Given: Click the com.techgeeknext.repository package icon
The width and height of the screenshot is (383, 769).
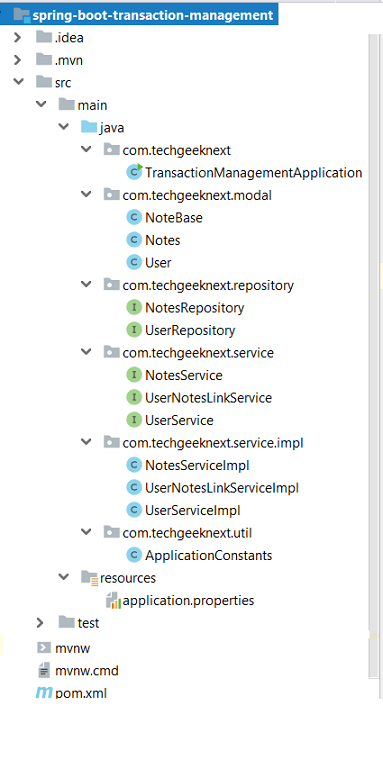Looking at the screenshot, I should click(111, 285).
